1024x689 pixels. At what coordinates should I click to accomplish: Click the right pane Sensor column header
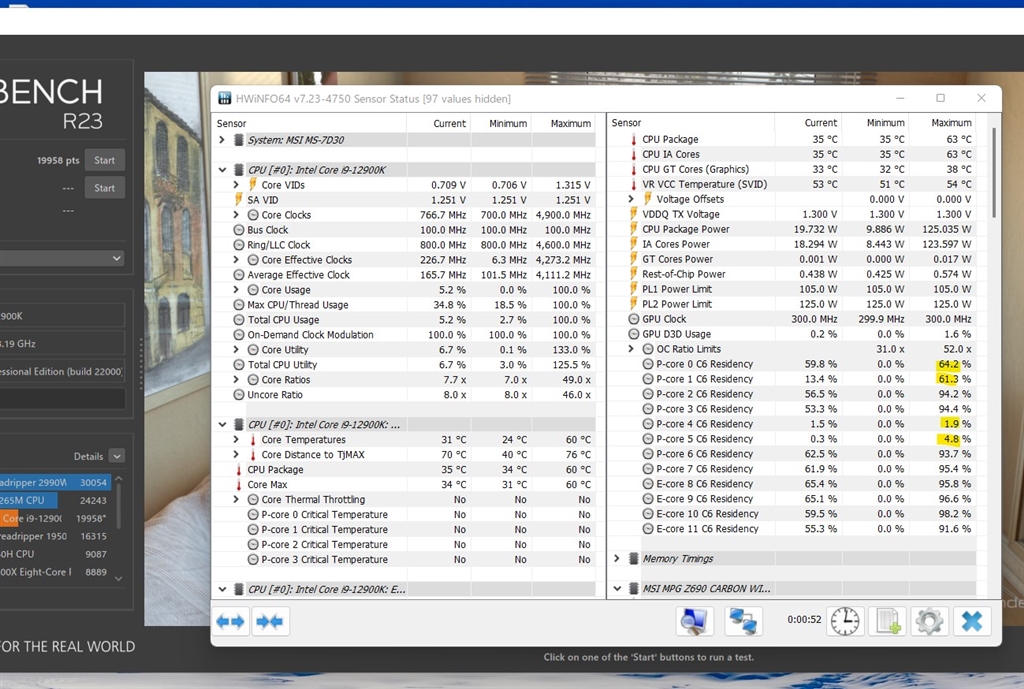pyautogui.click(x=691, y=123)
